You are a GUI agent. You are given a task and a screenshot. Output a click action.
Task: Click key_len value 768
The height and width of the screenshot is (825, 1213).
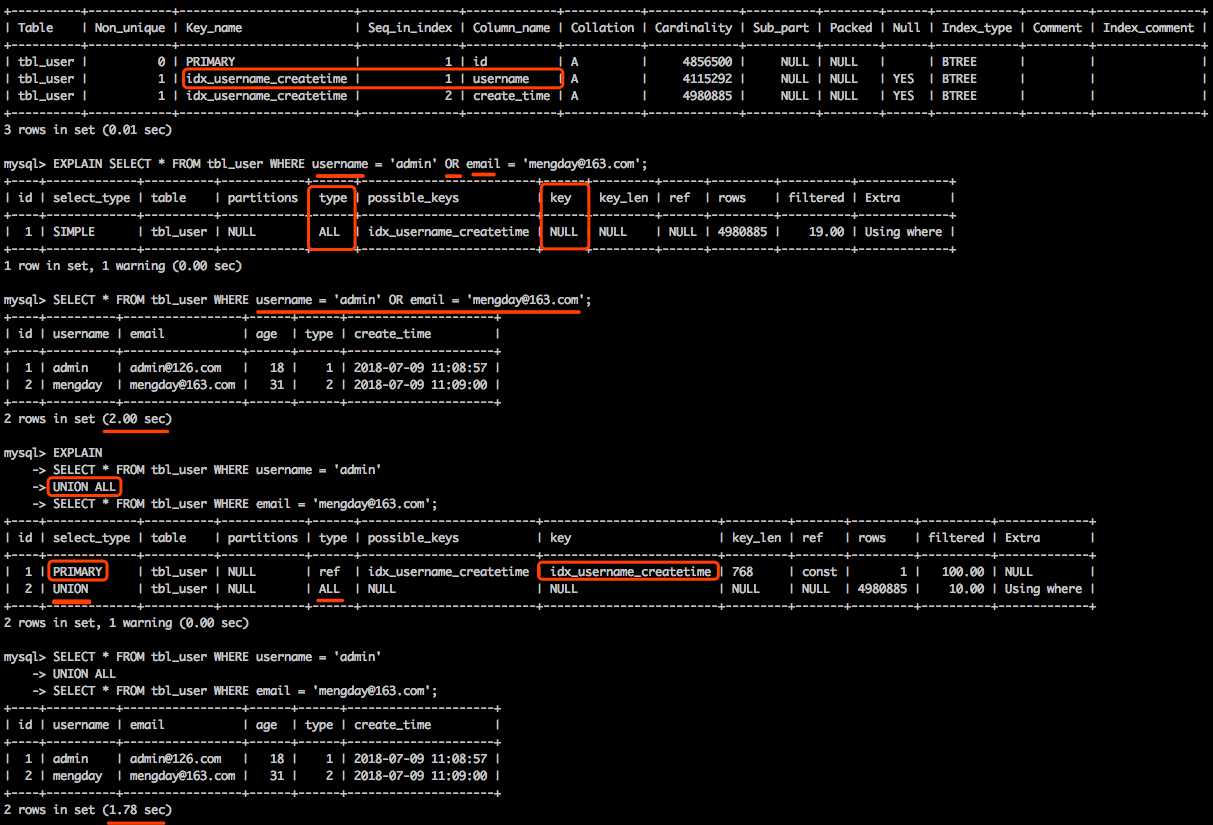click(743, 572)
